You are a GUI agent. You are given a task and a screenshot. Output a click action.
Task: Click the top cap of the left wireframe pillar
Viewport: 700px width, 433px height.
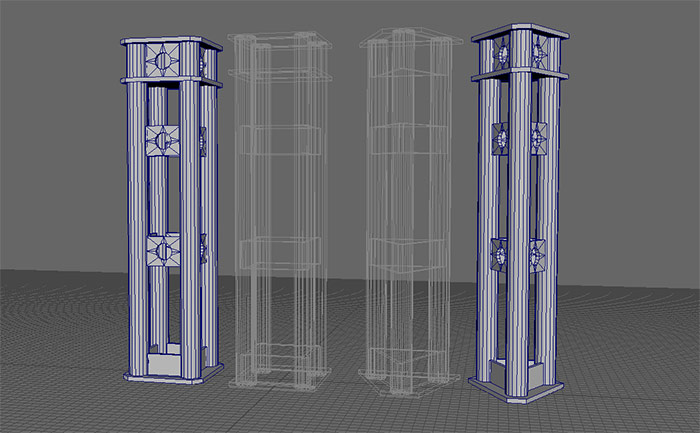pos(278,40)
